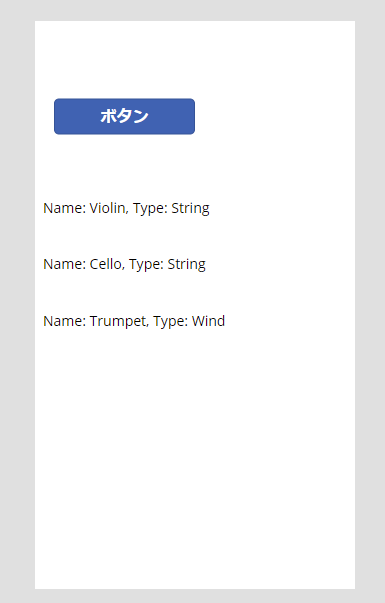This screenshot has height=603, width=385.
Task: Click blank canvas beside the ボタン button
Action: pyautogui.click(x=273, y=117)
